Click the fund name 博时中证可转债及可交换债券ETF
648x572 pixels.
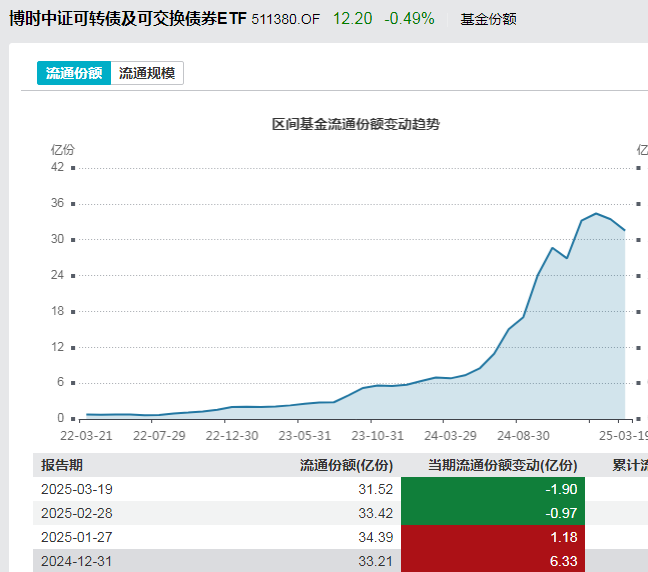pyautogui.click(x=127, y=19)
